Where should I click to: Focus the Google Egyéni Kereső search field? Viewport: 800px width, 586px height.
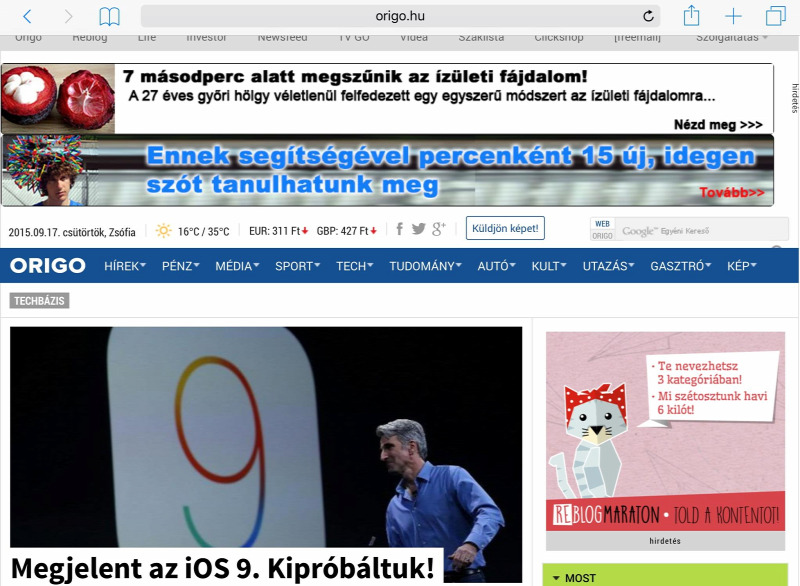(702, 231)
